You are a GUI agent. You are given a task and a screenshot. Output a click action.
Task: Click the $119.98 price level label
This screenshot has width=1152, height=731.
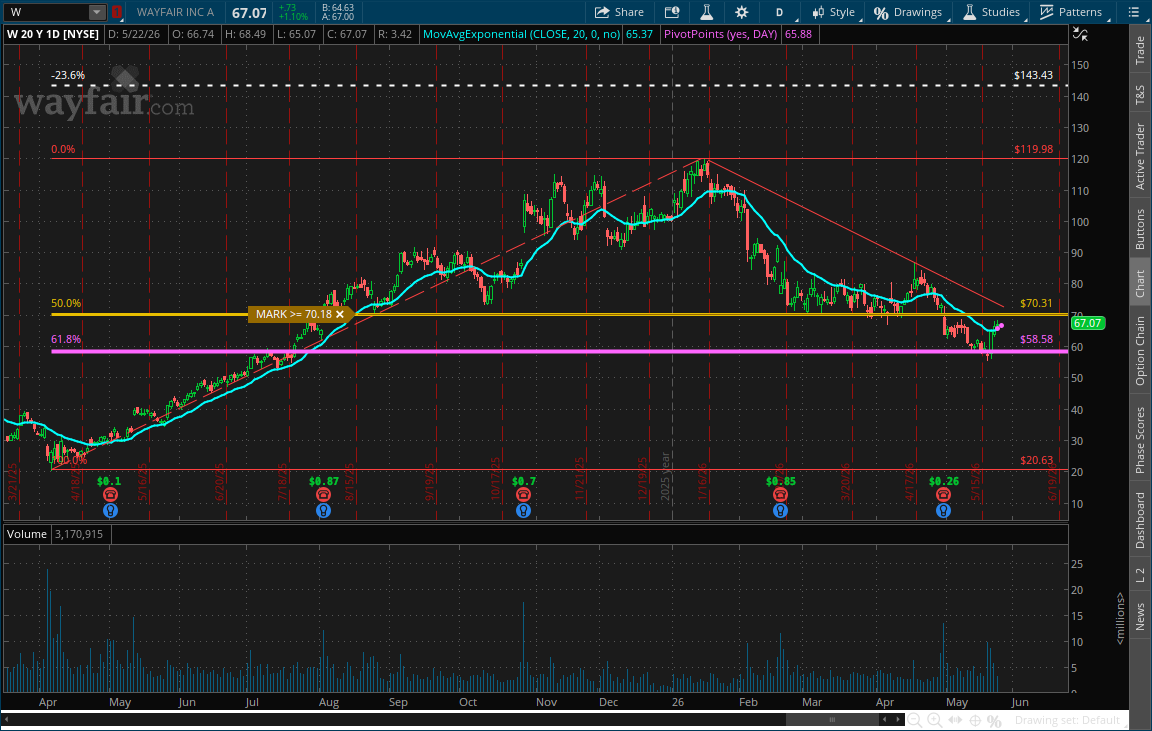(x=1033, y=149)
